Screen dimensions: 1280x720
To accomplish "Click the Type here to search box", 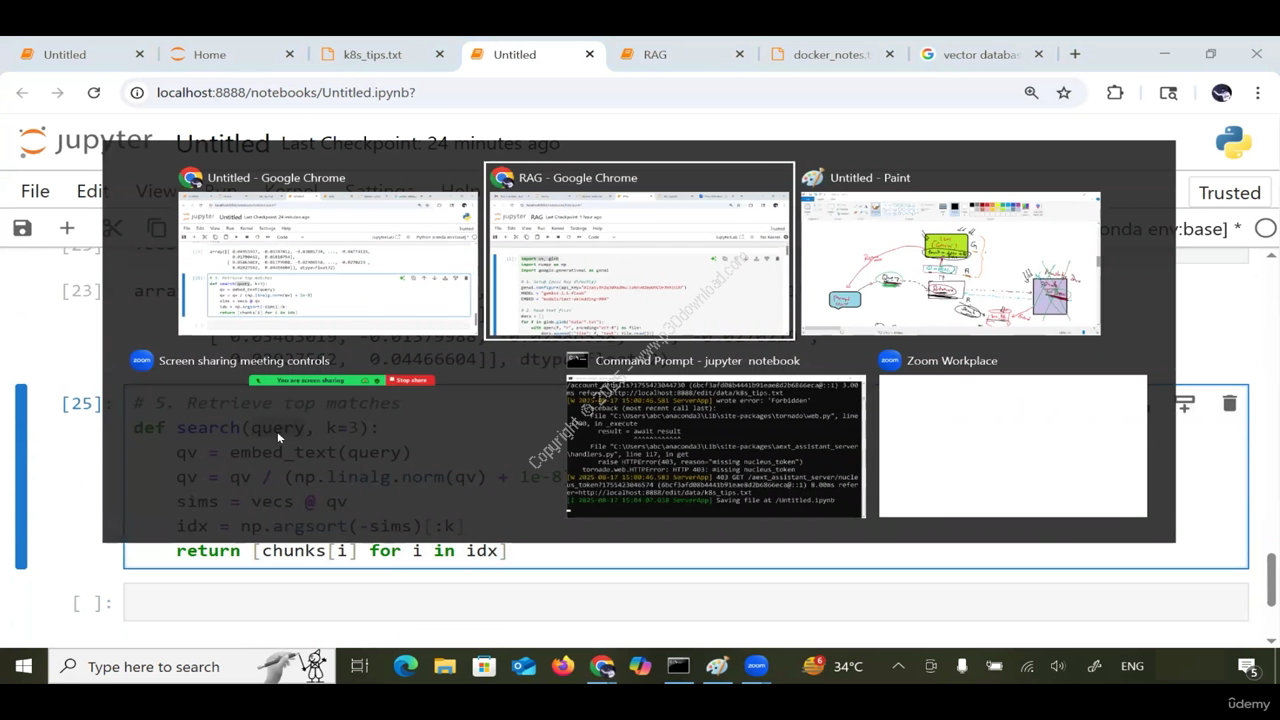I will point(193,666).
